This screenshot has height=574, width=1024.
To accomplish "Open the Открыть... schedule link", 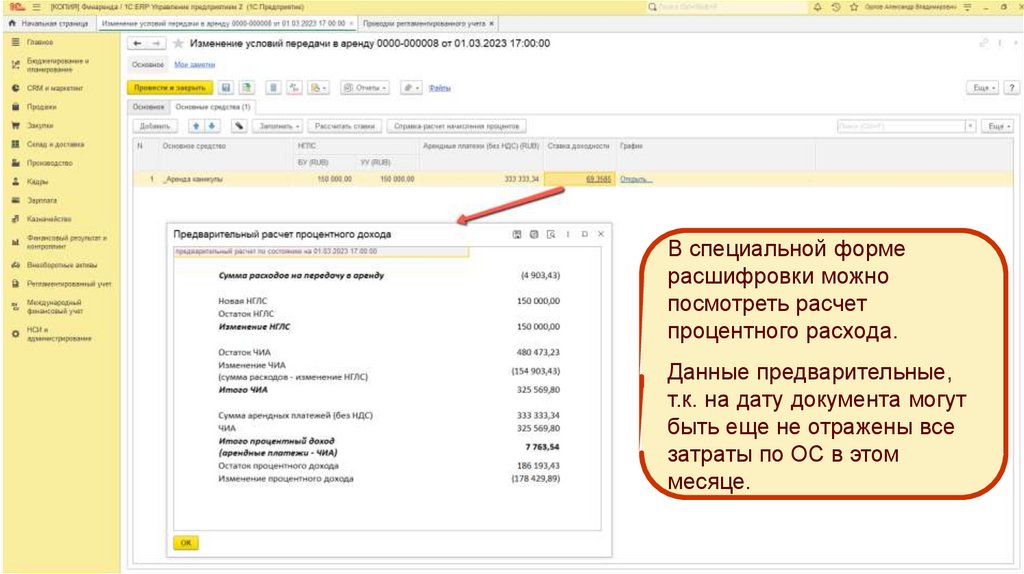I will coord(636,179).
